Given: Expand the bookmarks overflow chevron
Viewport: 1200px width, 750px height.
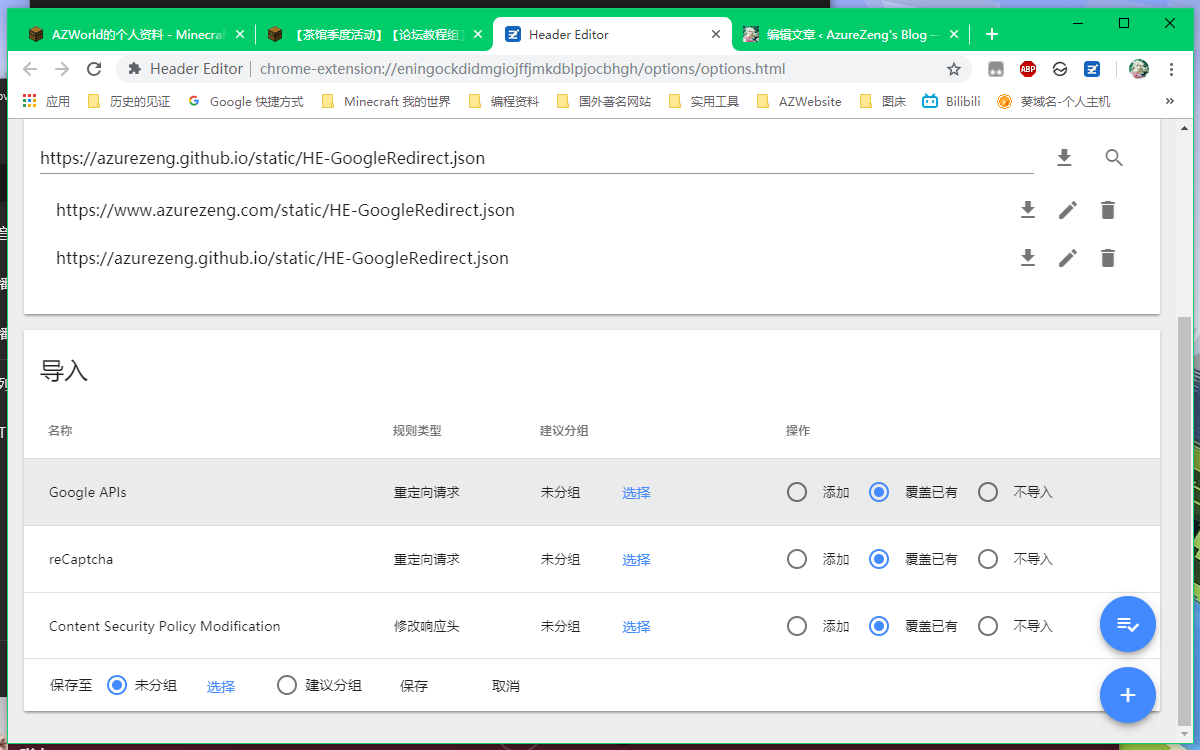Looking at the screenshot, I should (x=1170, y=100).
